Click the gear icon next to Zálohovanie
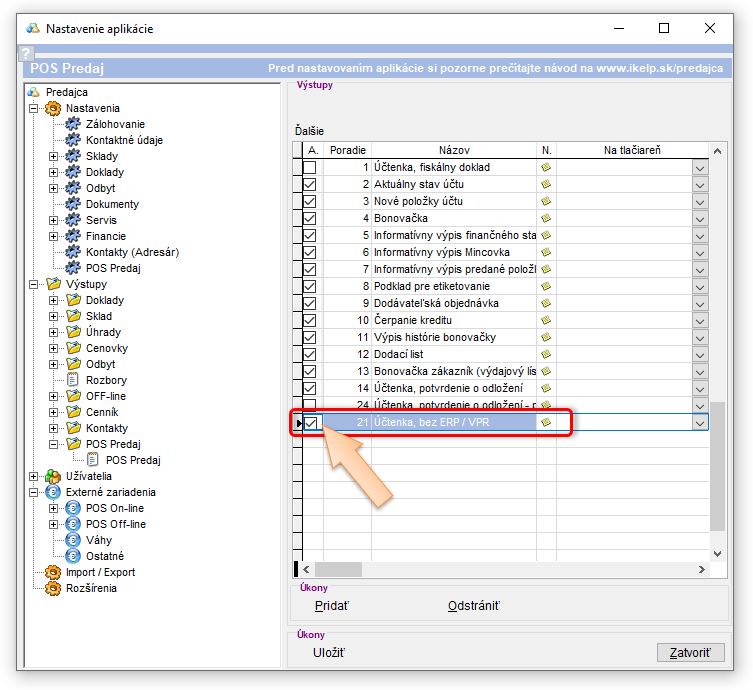Image resolution: width=753 pixels, height=690 pixels. (72, 124)
